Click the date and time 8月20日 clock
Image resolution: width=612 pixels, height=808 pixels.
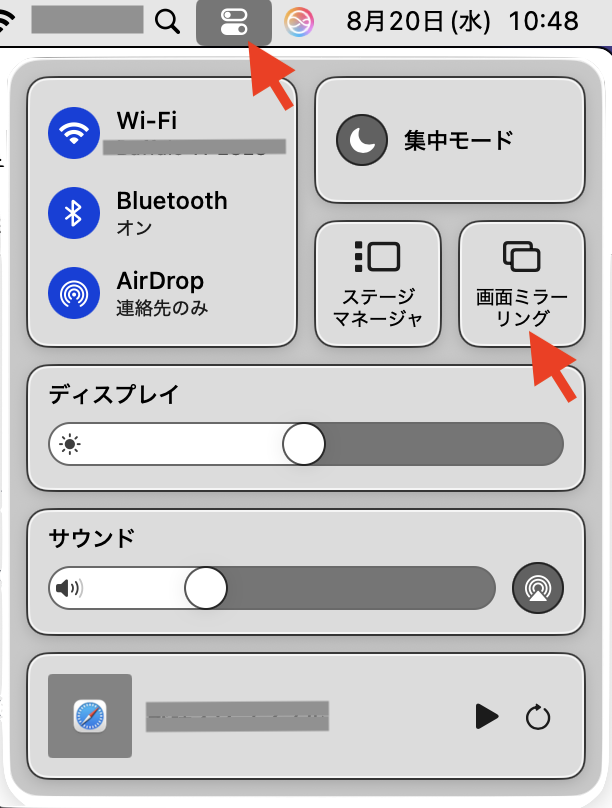tap(462, 22)
